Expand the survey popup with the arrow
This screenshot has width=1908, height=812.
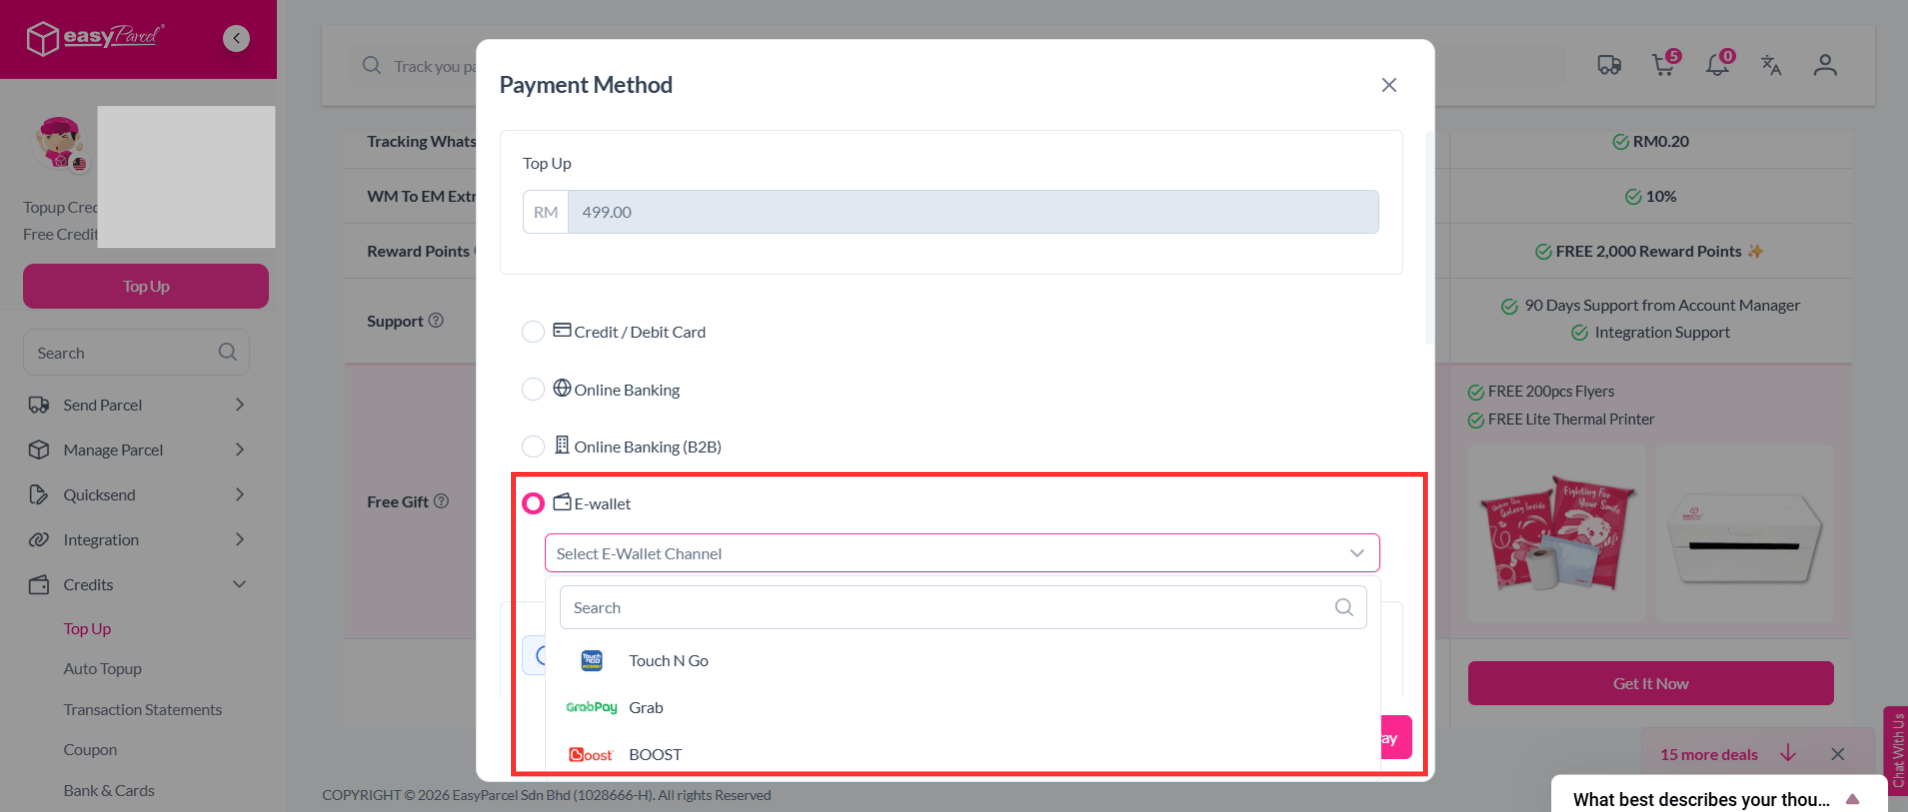1853,798
